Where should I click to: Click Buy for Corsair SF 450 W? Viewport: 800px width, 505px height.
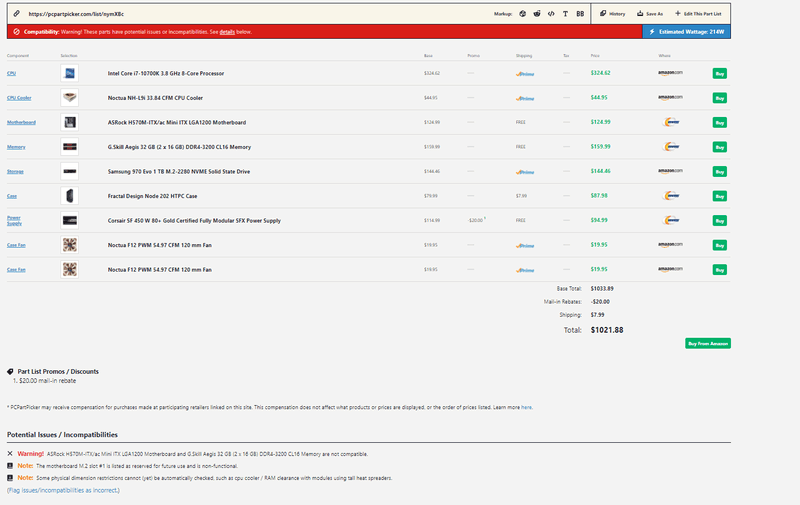click(719, 220)
